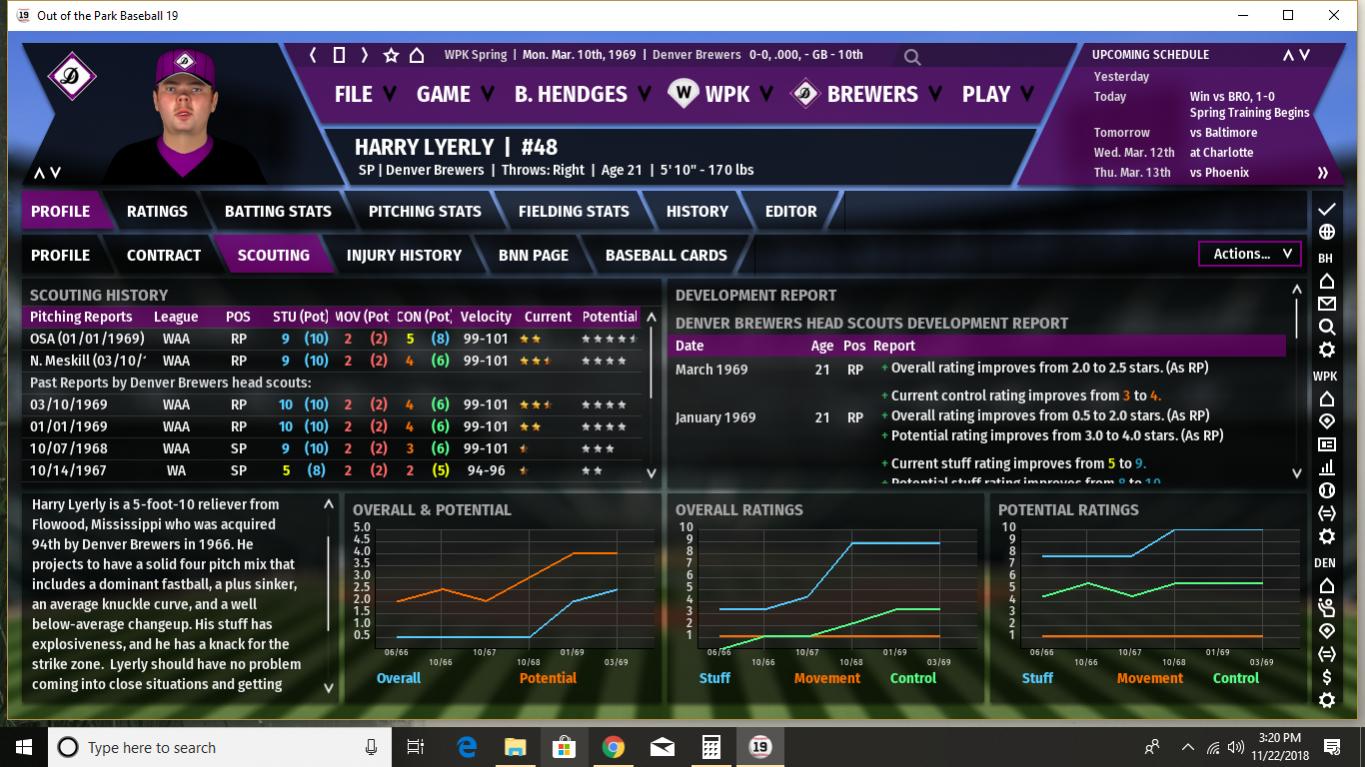Go back using the top left chevron
Screen dimensions: 1365x767
313,55
